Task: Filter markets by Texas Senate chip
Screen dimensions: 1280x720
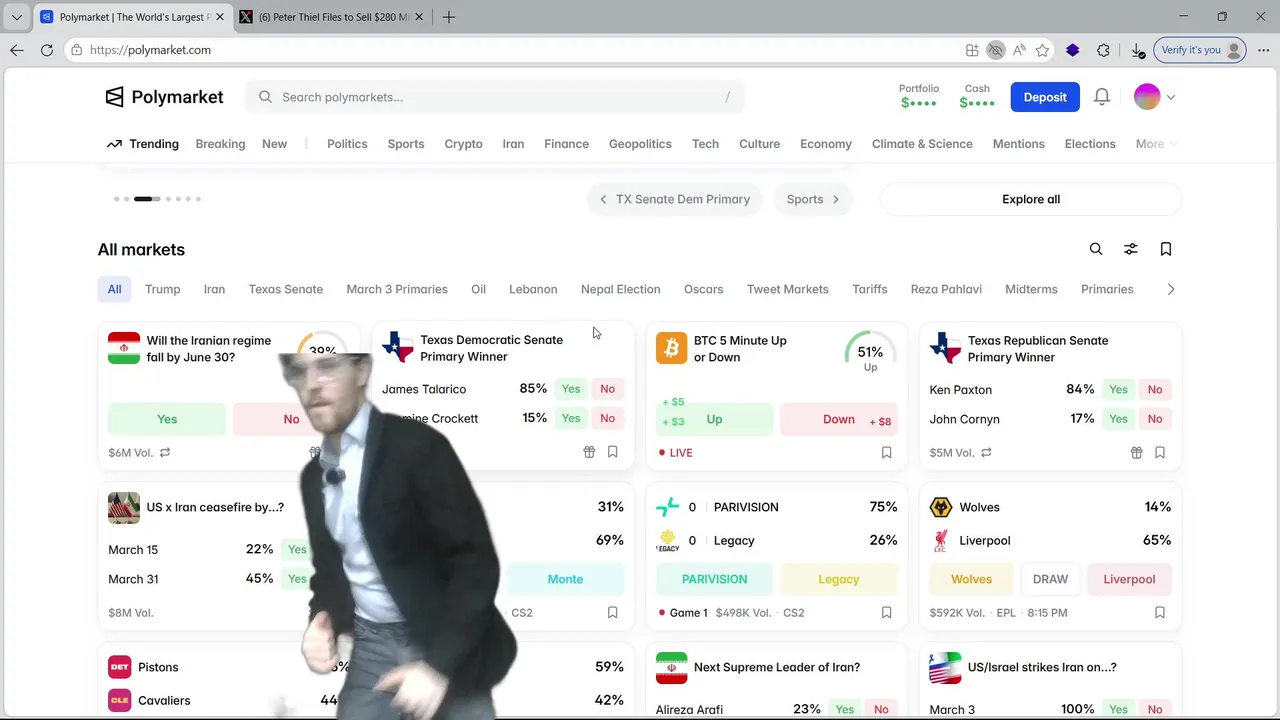Action: pyautogui.click(x=286, y=289)
